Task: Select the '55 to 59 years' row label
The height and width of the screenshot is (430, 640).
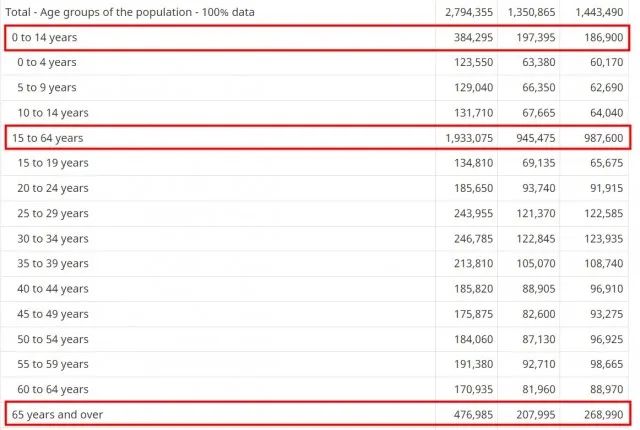Action: pyautogui.click(x=53, y=365)
